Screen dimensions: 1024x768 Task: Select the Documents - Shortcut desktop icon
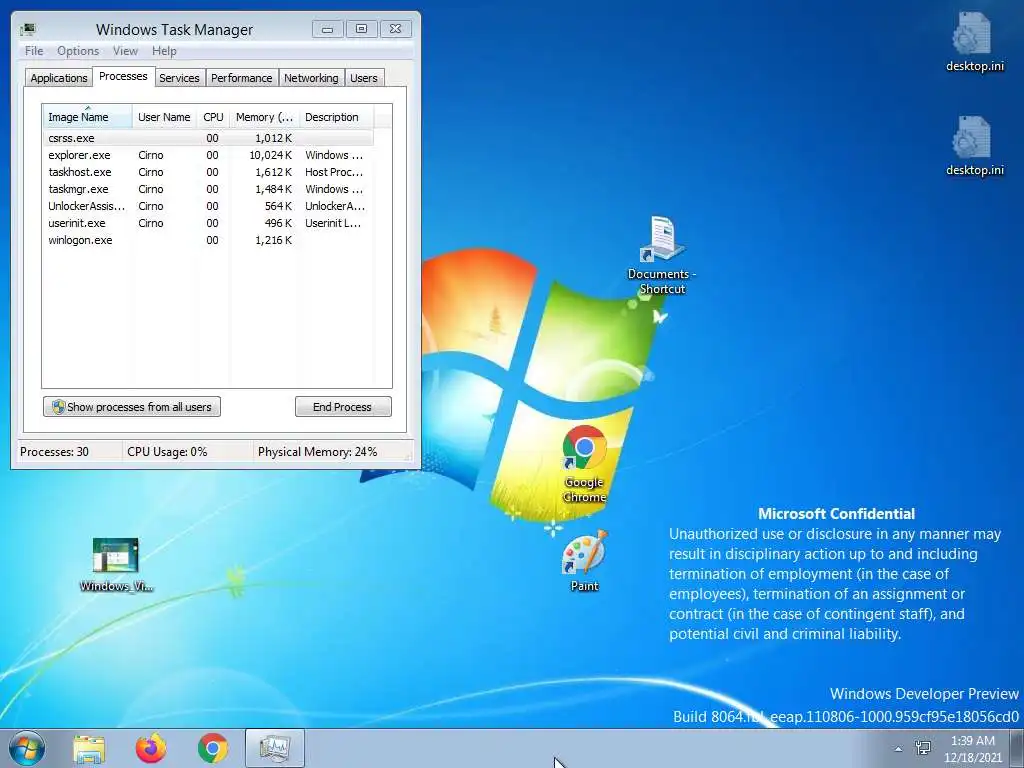662,256
